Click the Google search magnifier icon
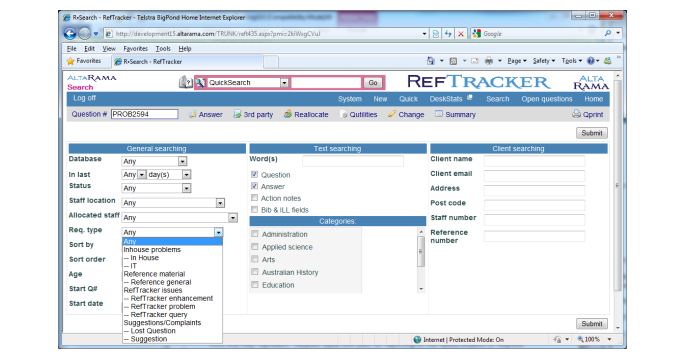Screen dimensions: 698x362 (608, 33)
